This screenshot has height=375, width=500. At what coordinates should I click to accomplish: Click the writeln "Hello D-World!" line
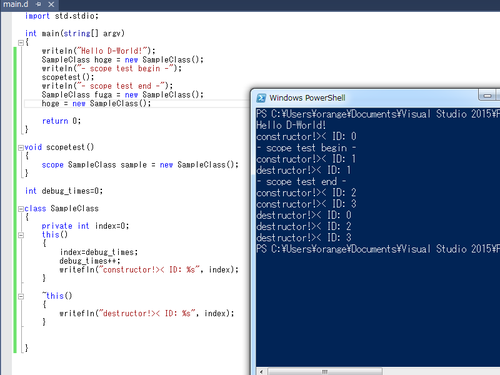(x=99, y=51)
